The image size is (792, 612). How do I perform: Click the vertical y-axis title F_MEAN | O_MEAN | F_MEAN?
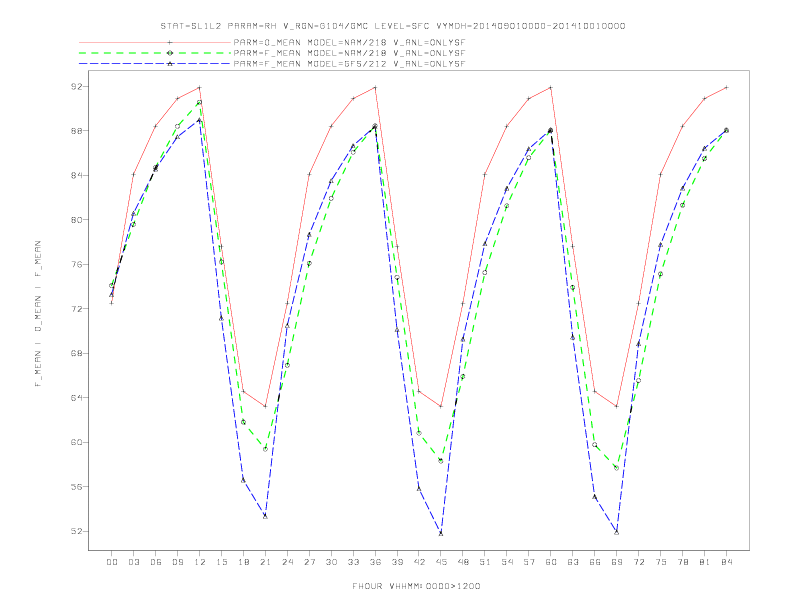(38, 314)
